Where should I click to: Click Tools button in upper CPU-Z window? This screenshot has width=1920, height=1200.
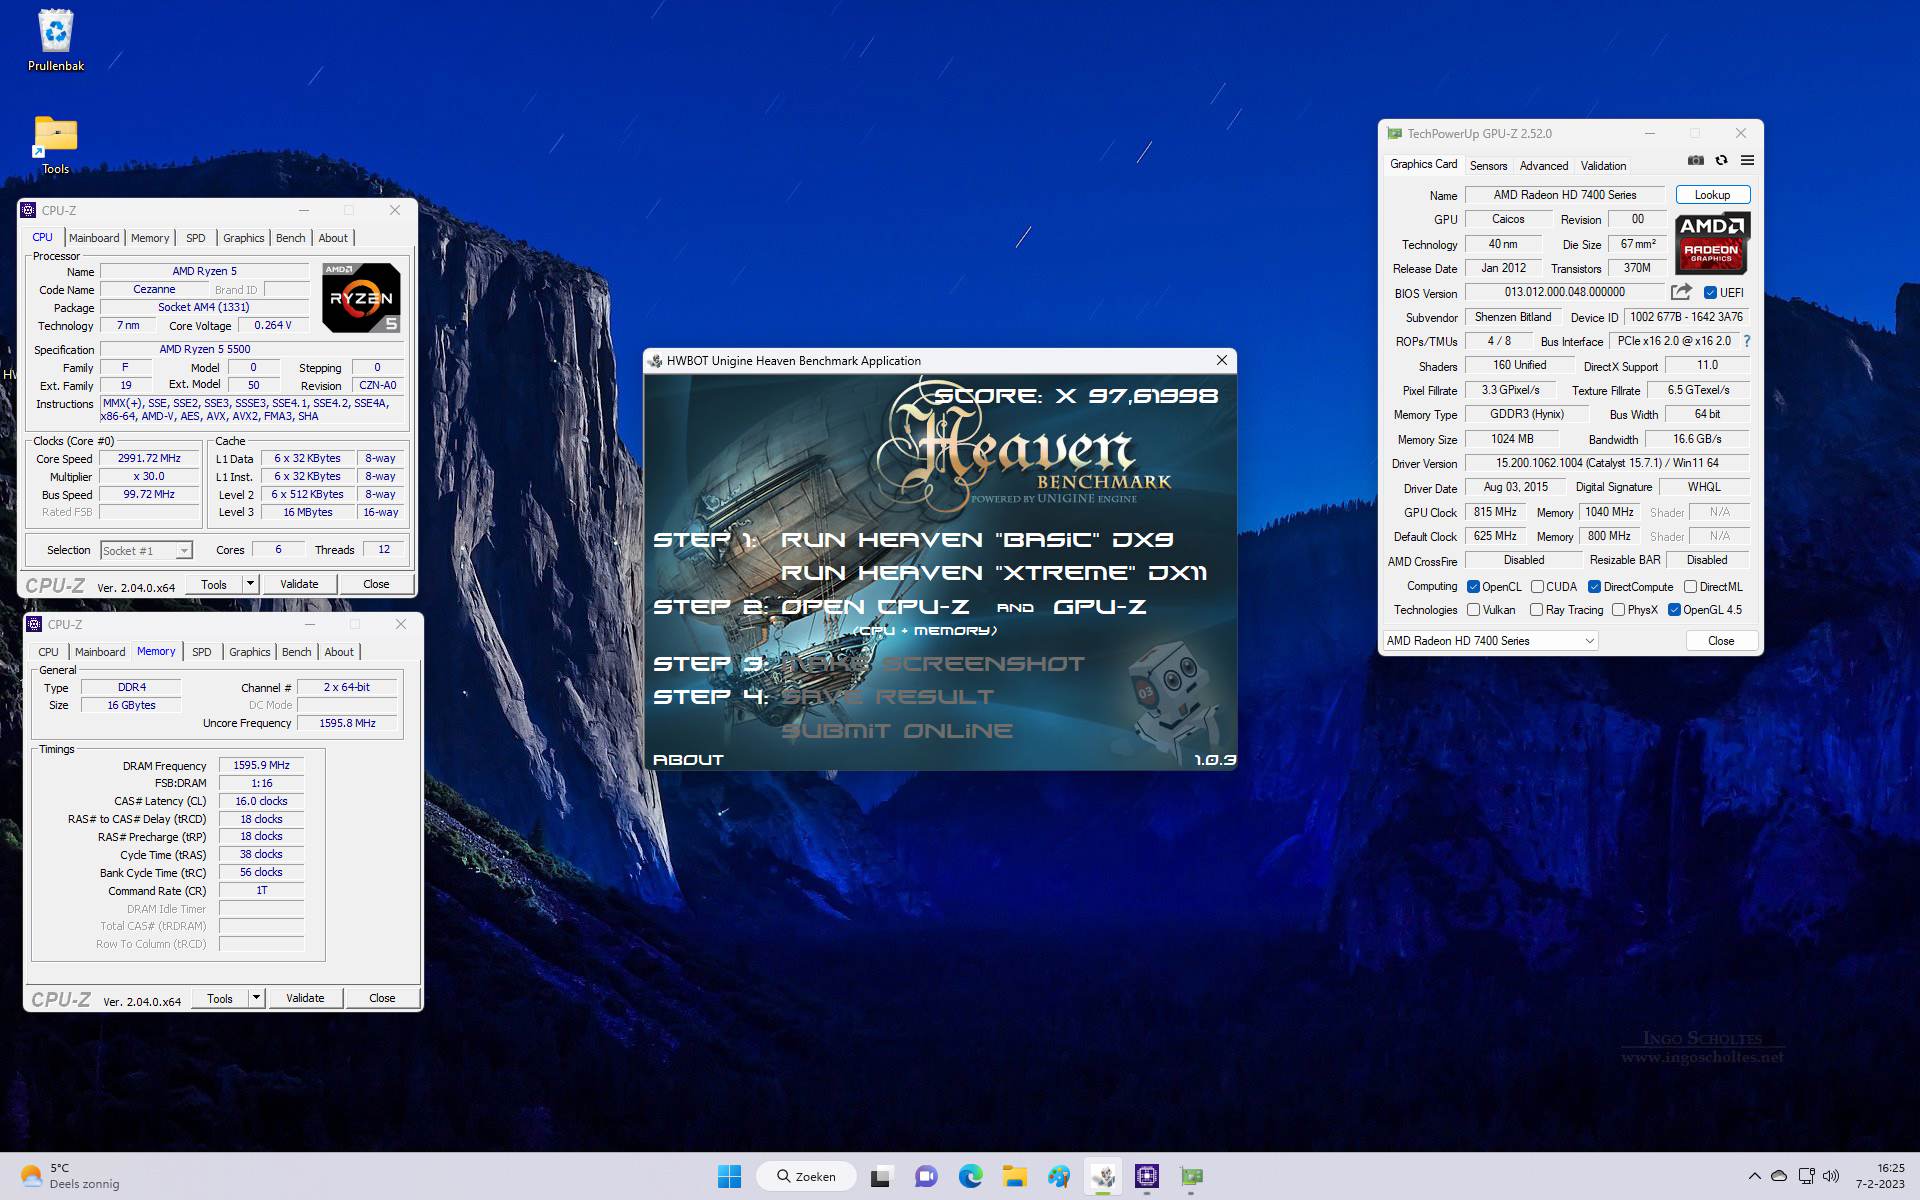[214, 584]
